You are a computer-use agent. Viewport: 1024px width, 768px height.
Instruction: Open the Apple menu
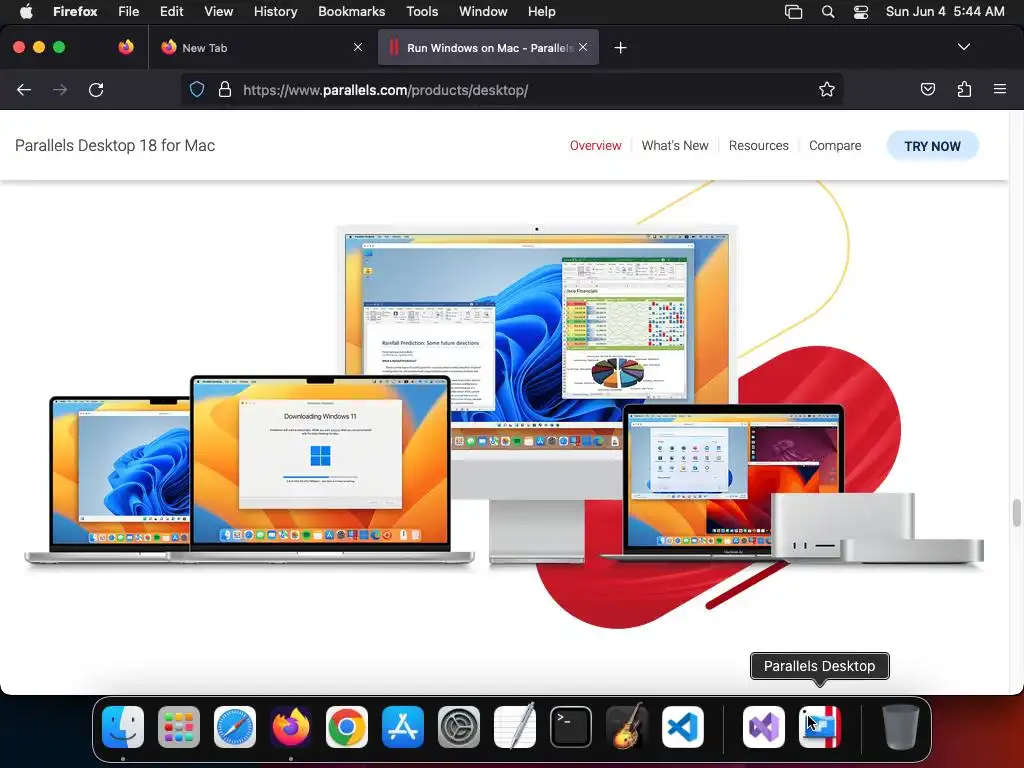(25, 11)
